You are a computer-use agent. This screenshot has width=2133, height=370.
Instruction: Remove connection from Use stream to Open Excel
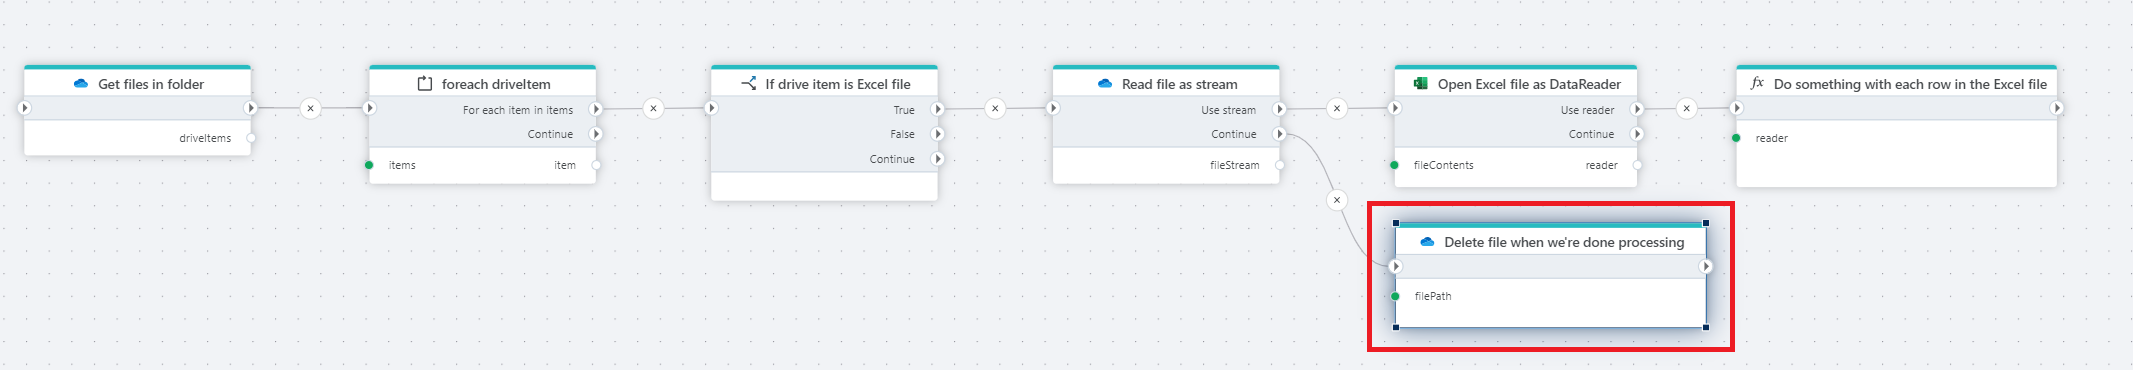(1337, 108)
